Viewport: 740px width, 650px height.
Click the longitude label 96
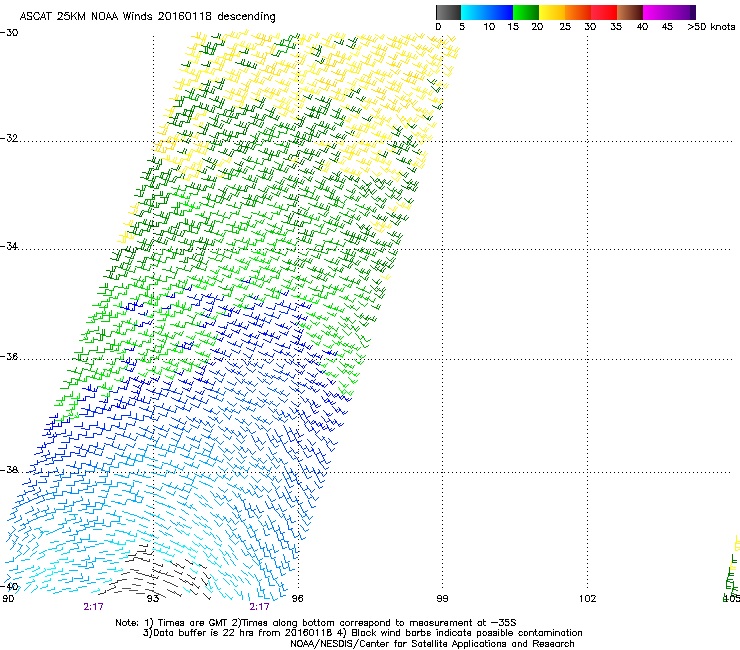coord(297,599)
